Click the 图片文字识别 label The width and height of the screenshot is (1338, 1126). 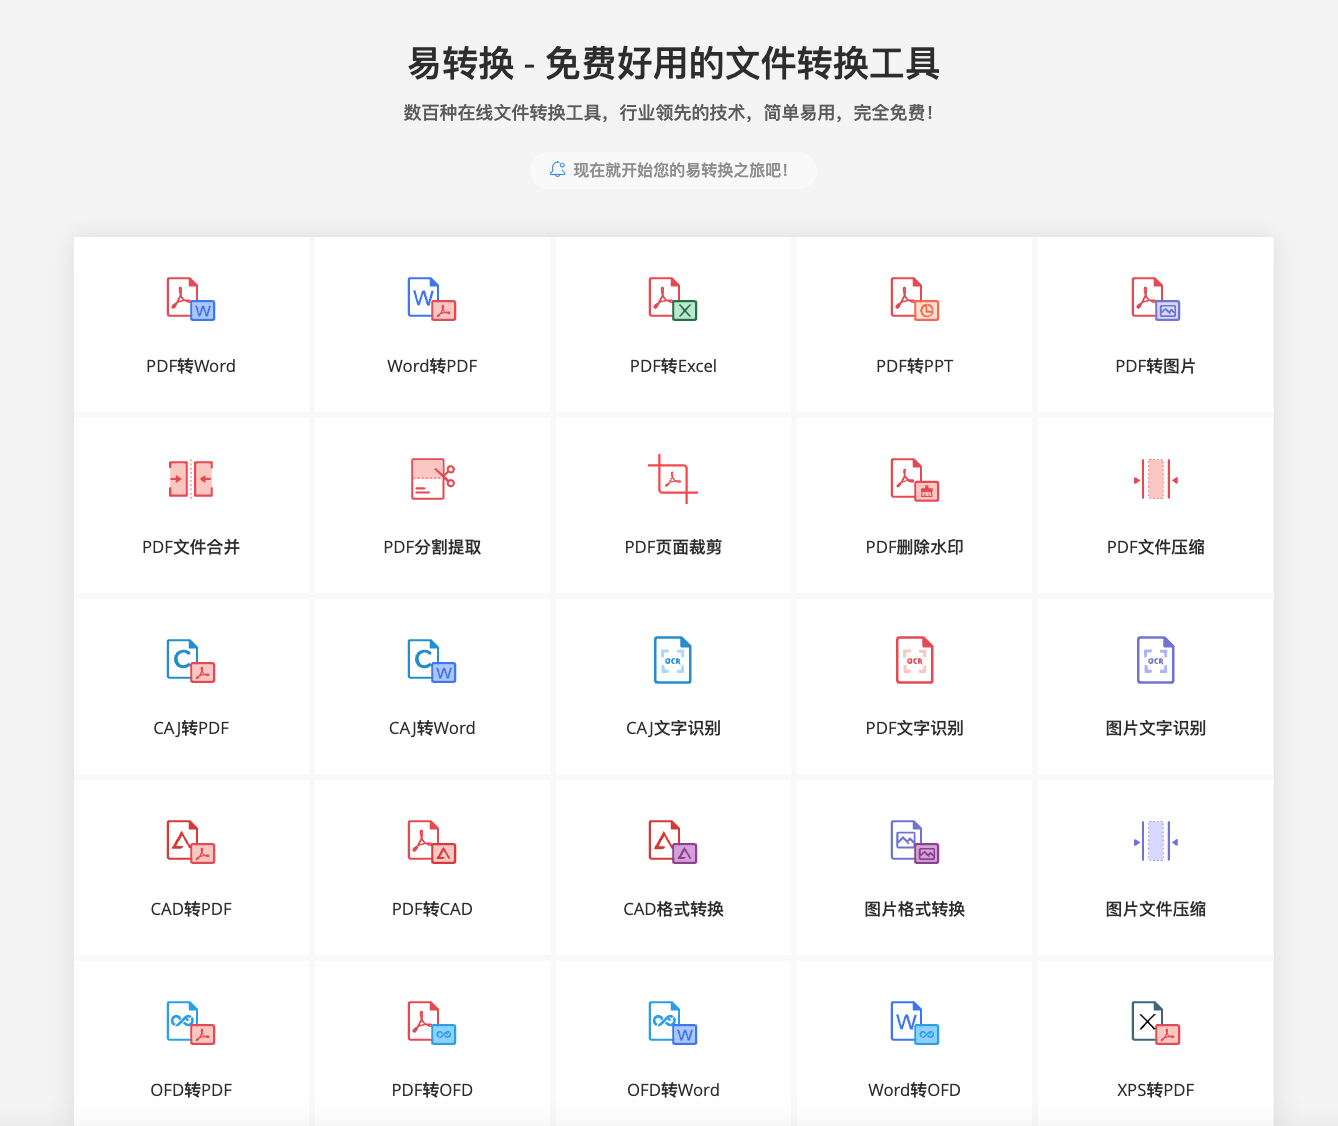click(1156, 728)
